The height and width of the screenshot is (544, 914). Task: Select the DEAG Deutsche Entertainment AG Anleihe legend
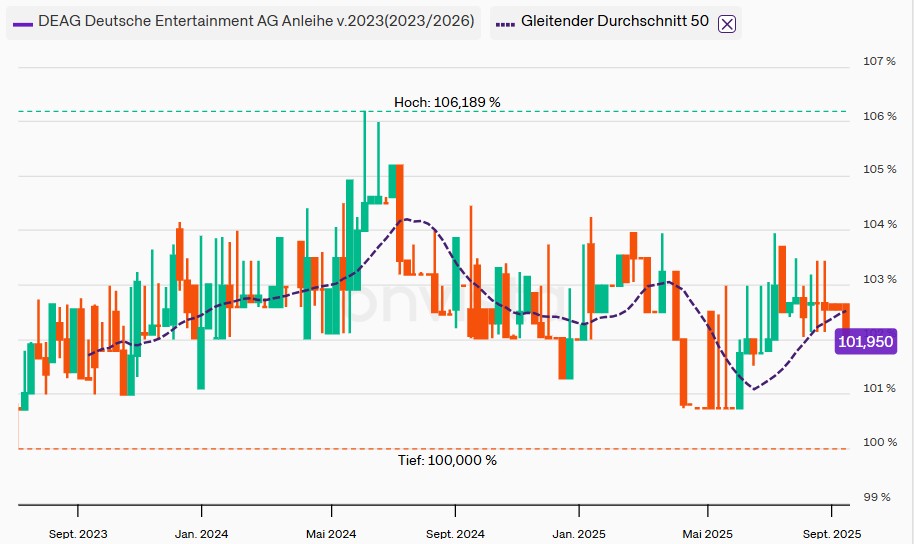244,23
